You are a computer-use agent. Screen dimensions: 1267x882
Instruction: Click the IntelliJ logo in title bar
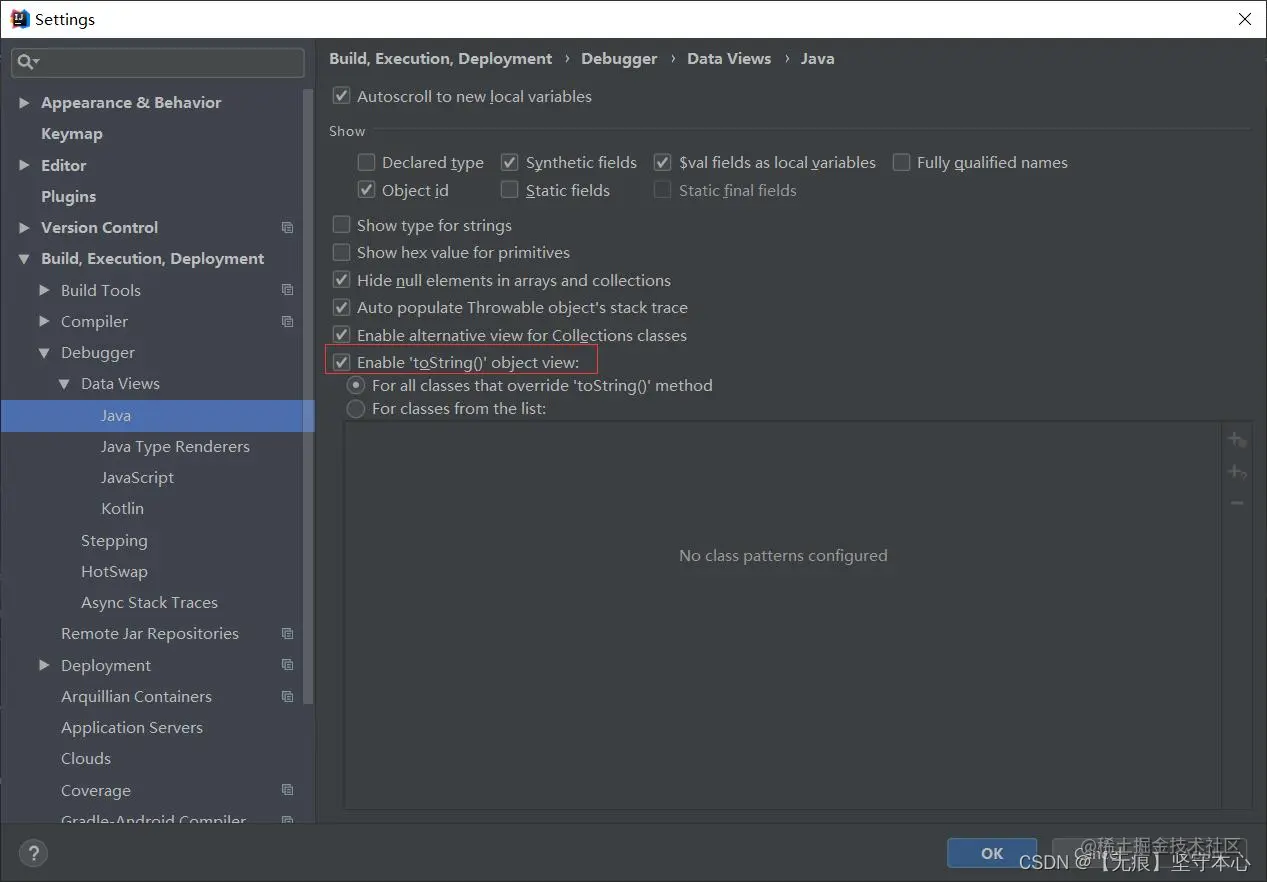20,19
